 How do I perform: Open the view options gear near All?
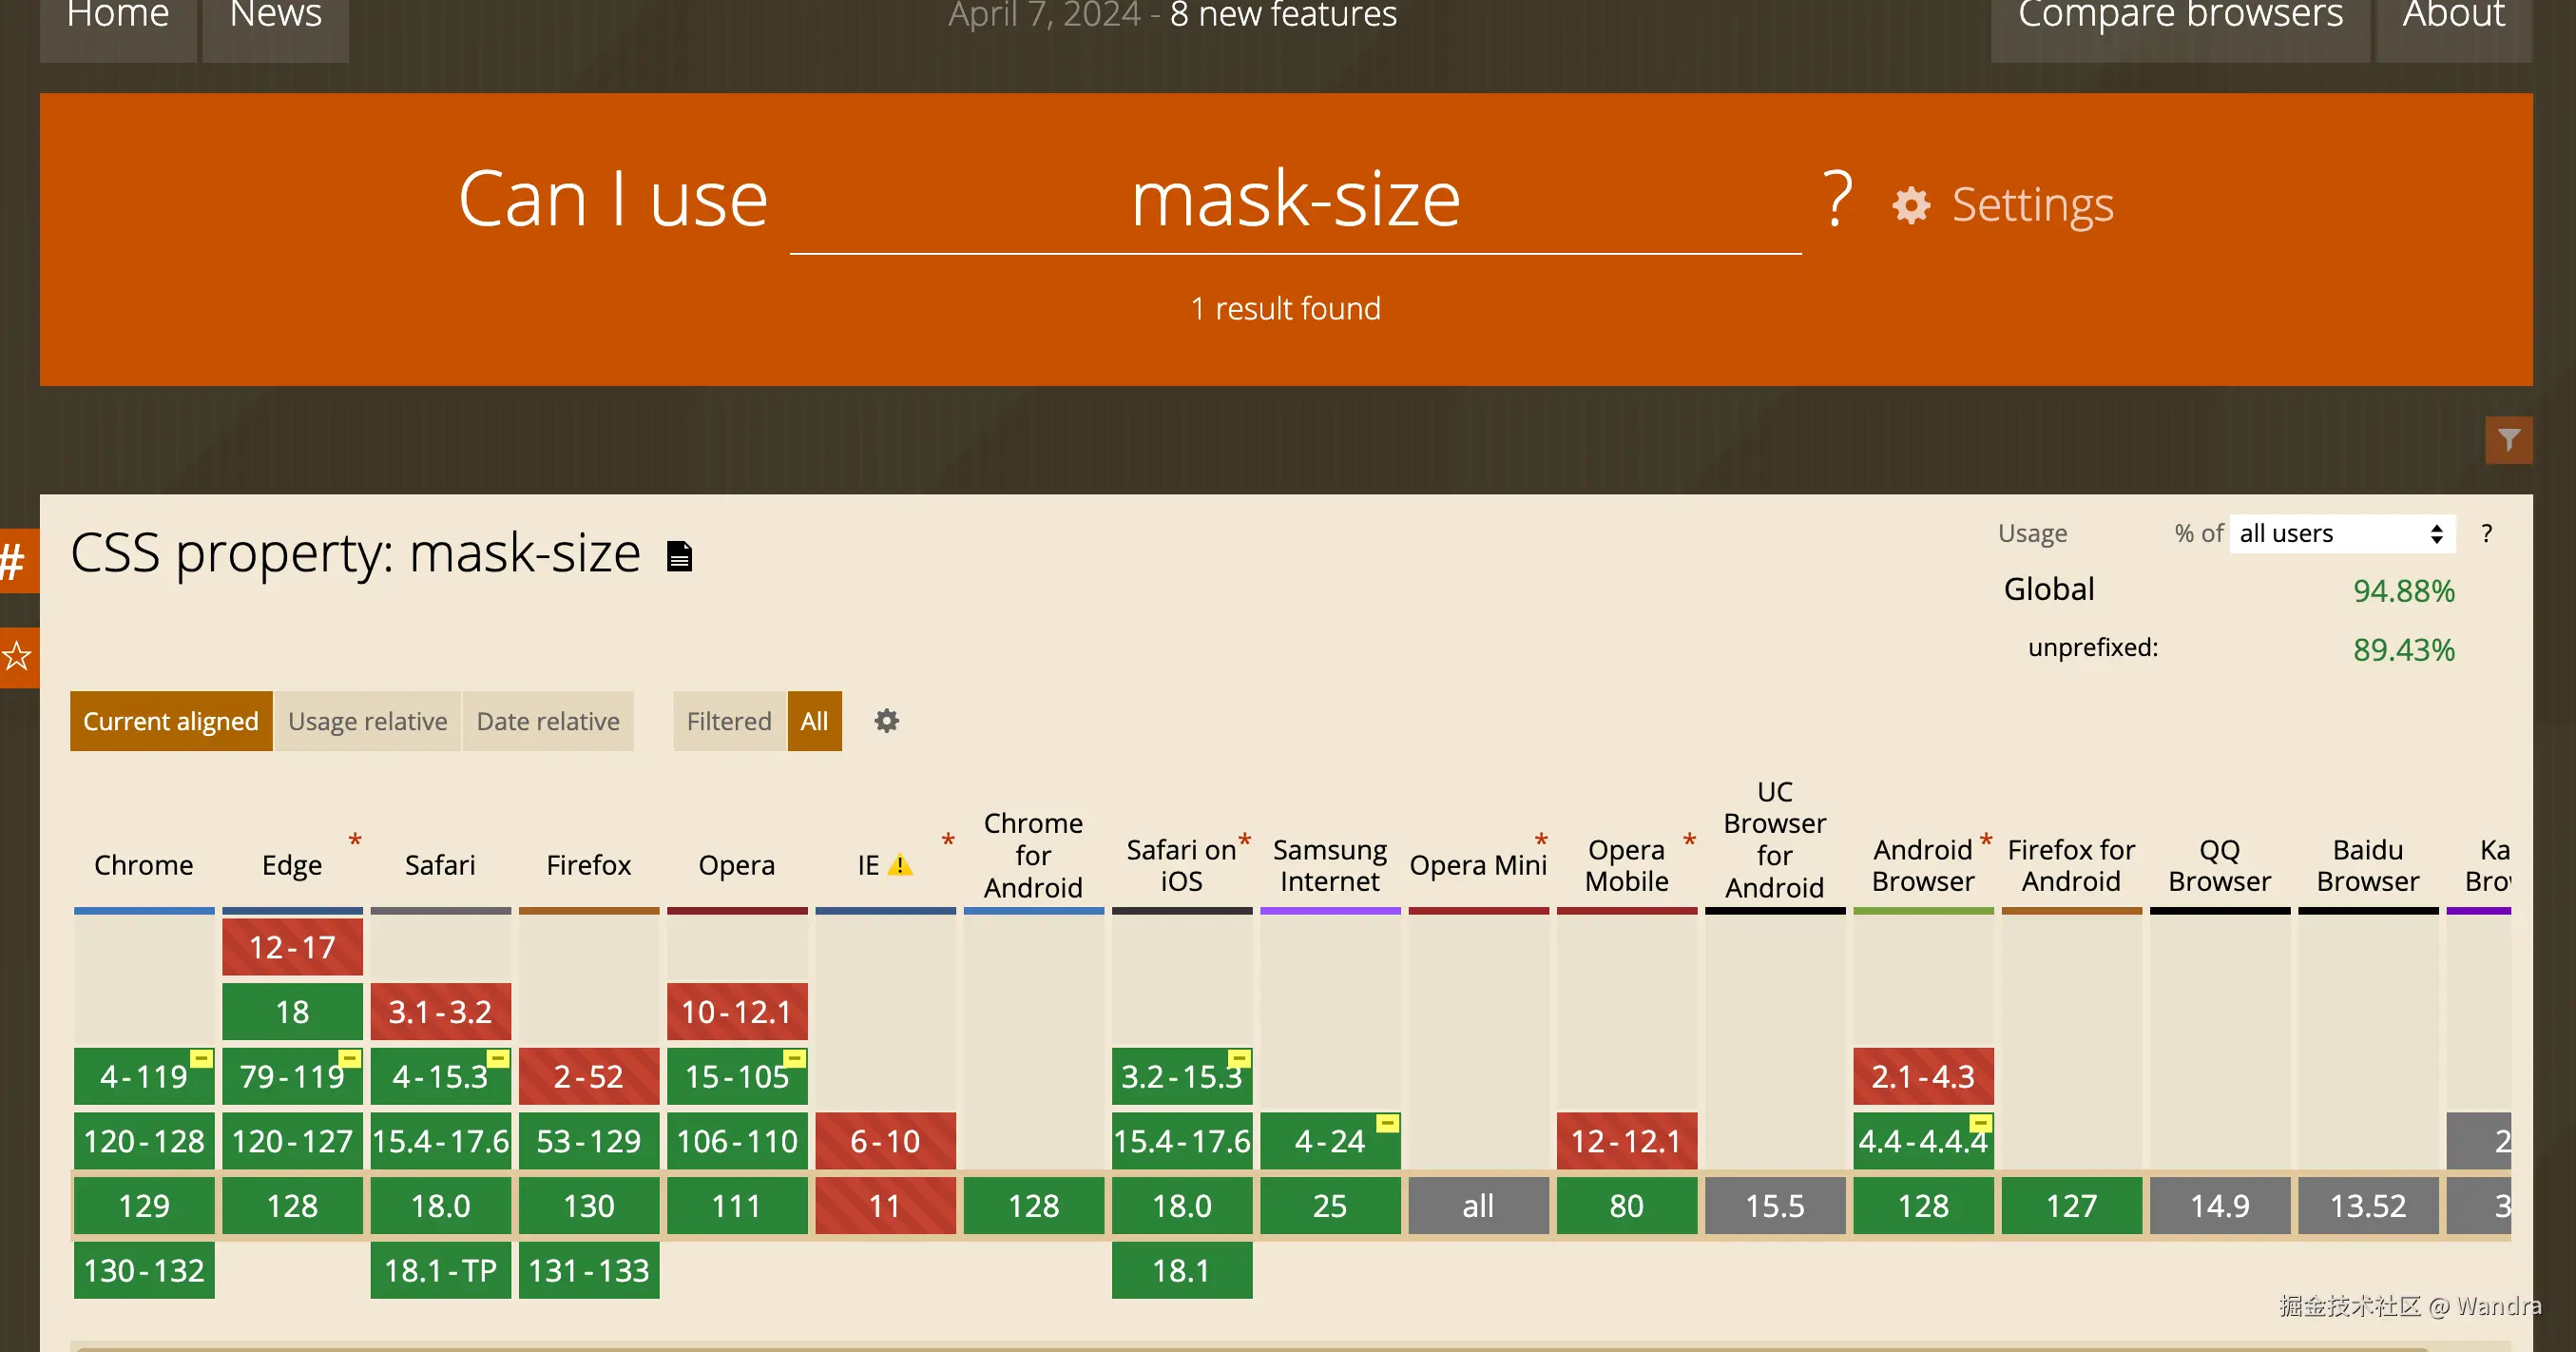pyautogui.click(x=886, y=721)
